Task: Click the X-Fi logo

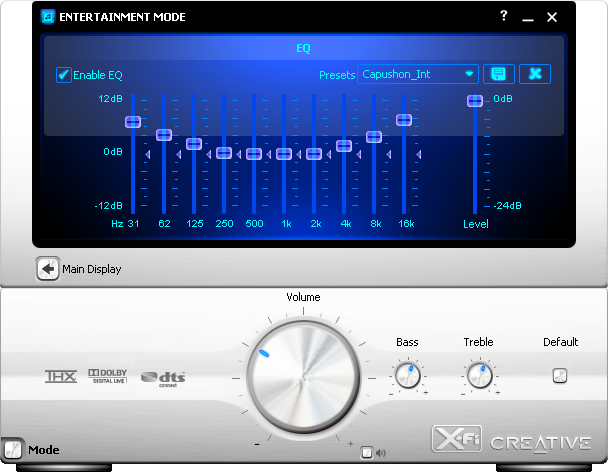Action: (456, 439)
